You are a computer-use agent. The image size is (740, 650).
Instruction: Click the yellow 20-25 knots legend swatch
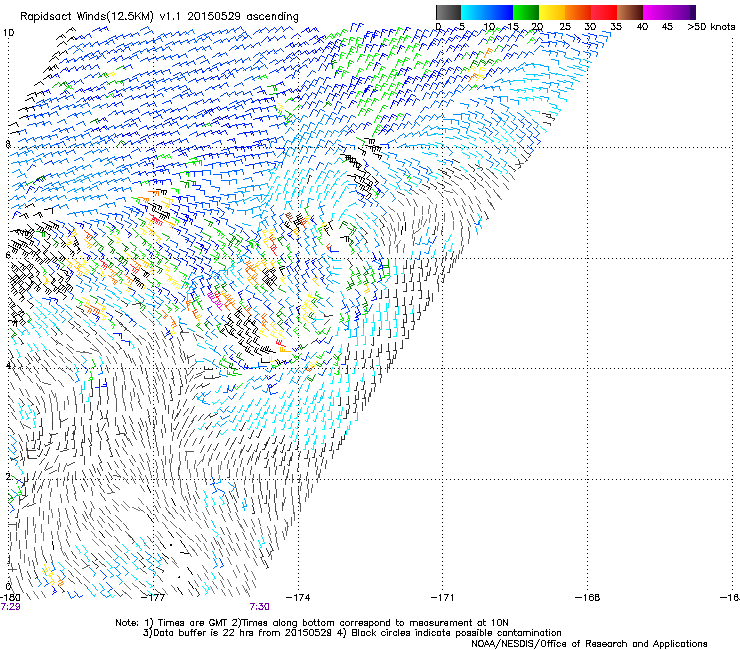(552, 12)
